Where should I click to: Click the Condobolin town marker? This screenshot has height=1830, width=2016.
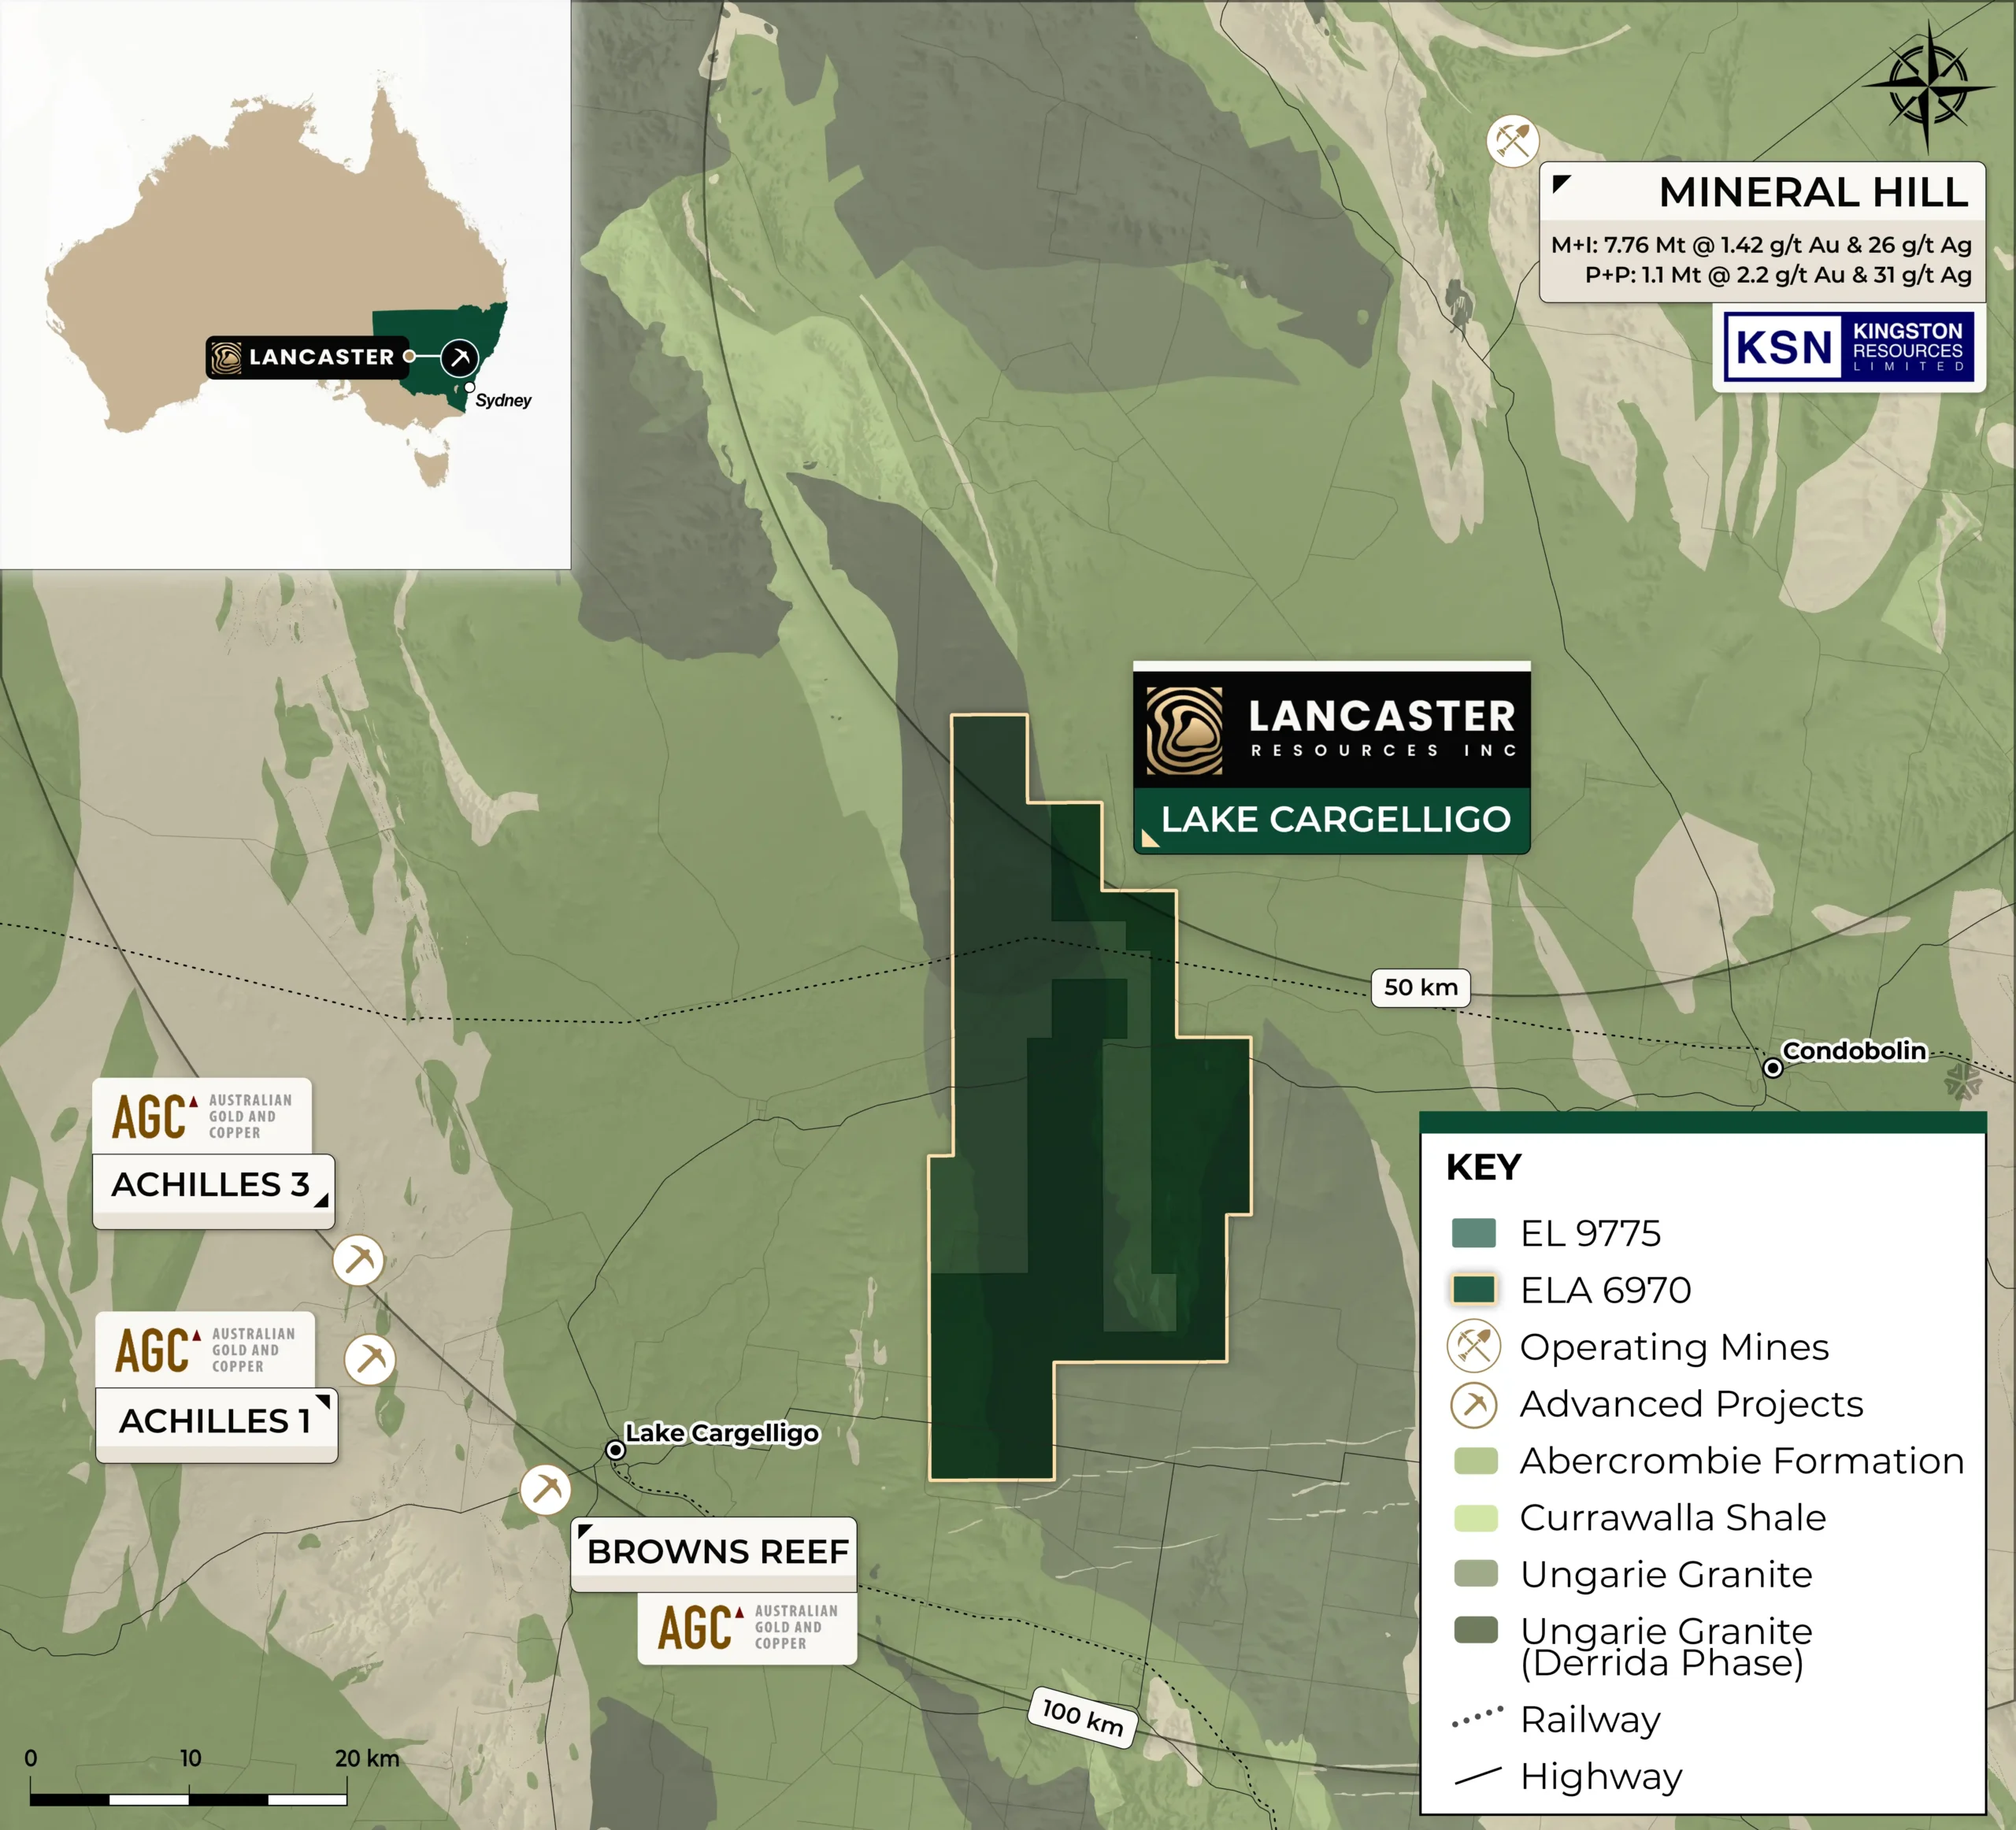[1772, 1068]
